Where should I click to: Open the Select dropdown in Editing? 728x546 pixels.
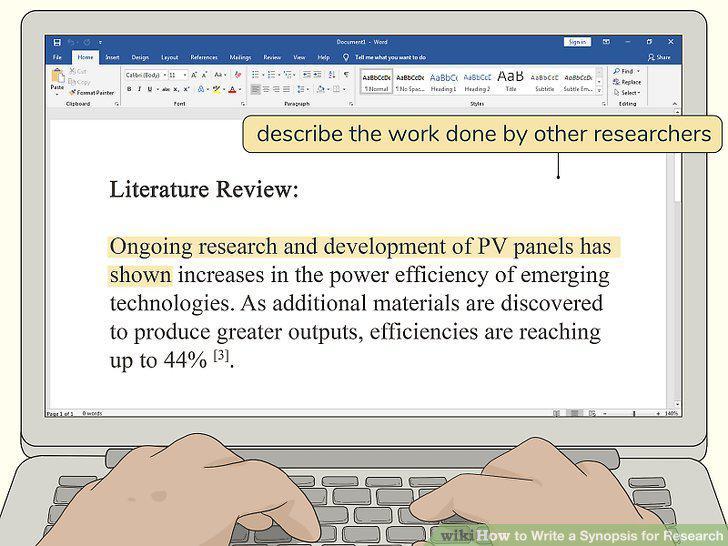coord(627,92)
